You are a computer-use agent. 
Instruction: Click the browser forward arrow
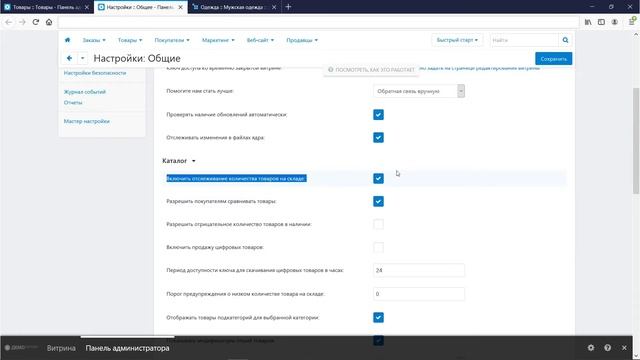tap(22, 22)
